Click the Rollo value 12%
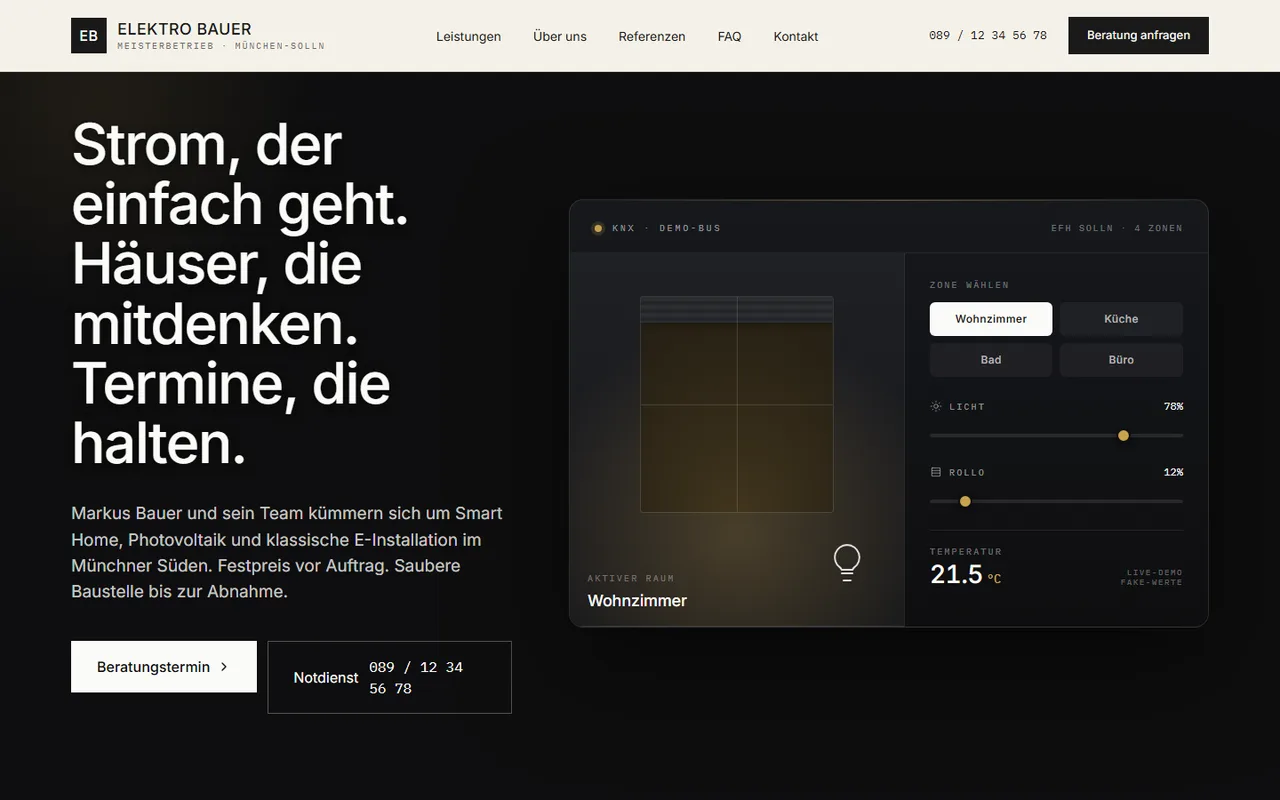Viewport: 1280px width, 800px height. (x=1173, y=472)
